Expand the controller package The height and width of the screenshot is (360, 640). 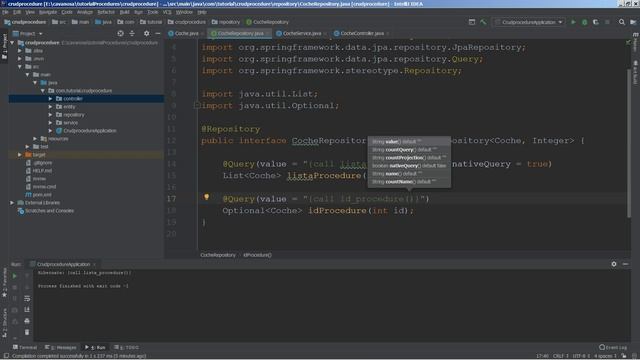click(50, 99)
